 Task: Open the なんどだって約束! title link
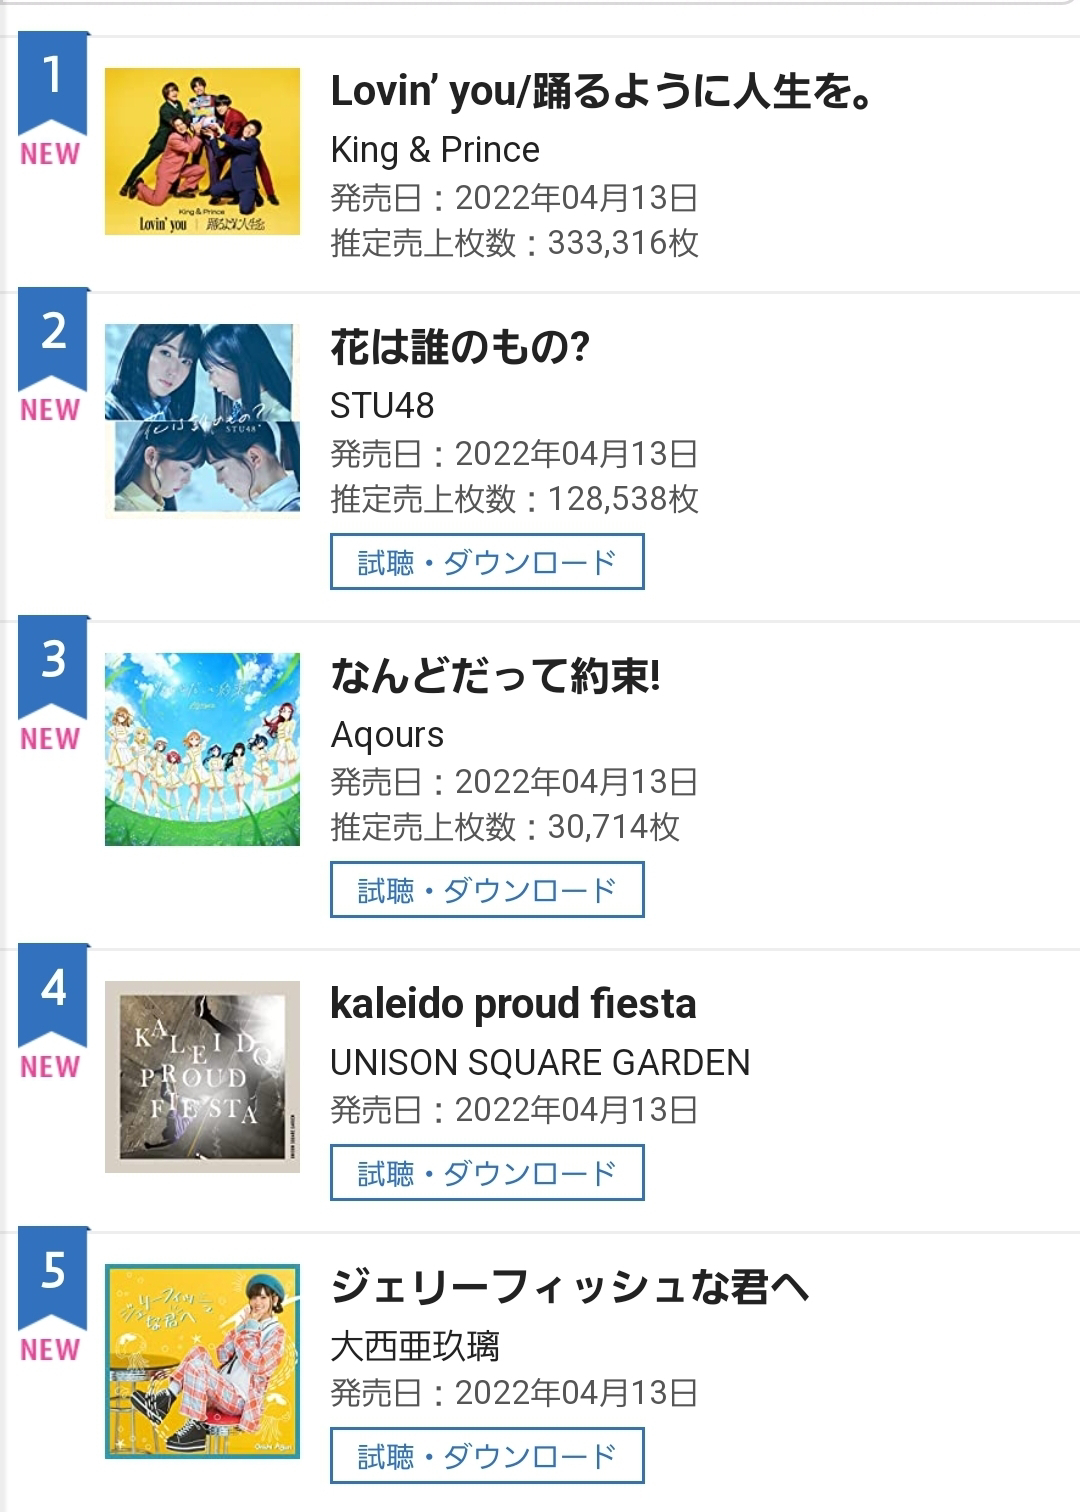coord(496,677)
